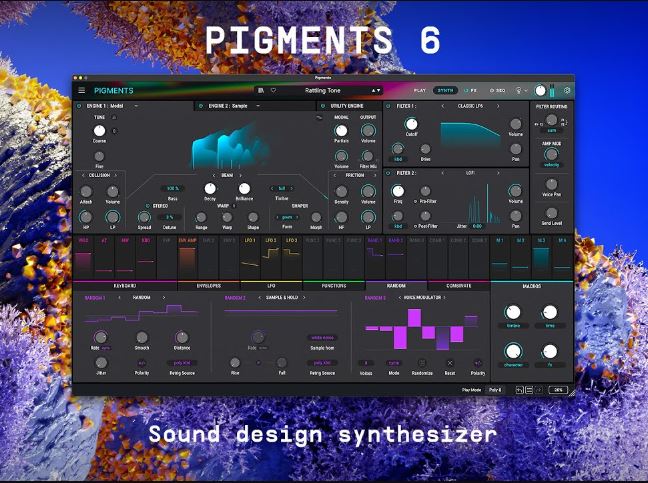Select previous Collusion exciter with left arrow
Screen dimensions: 648x483
coord(83,176)
